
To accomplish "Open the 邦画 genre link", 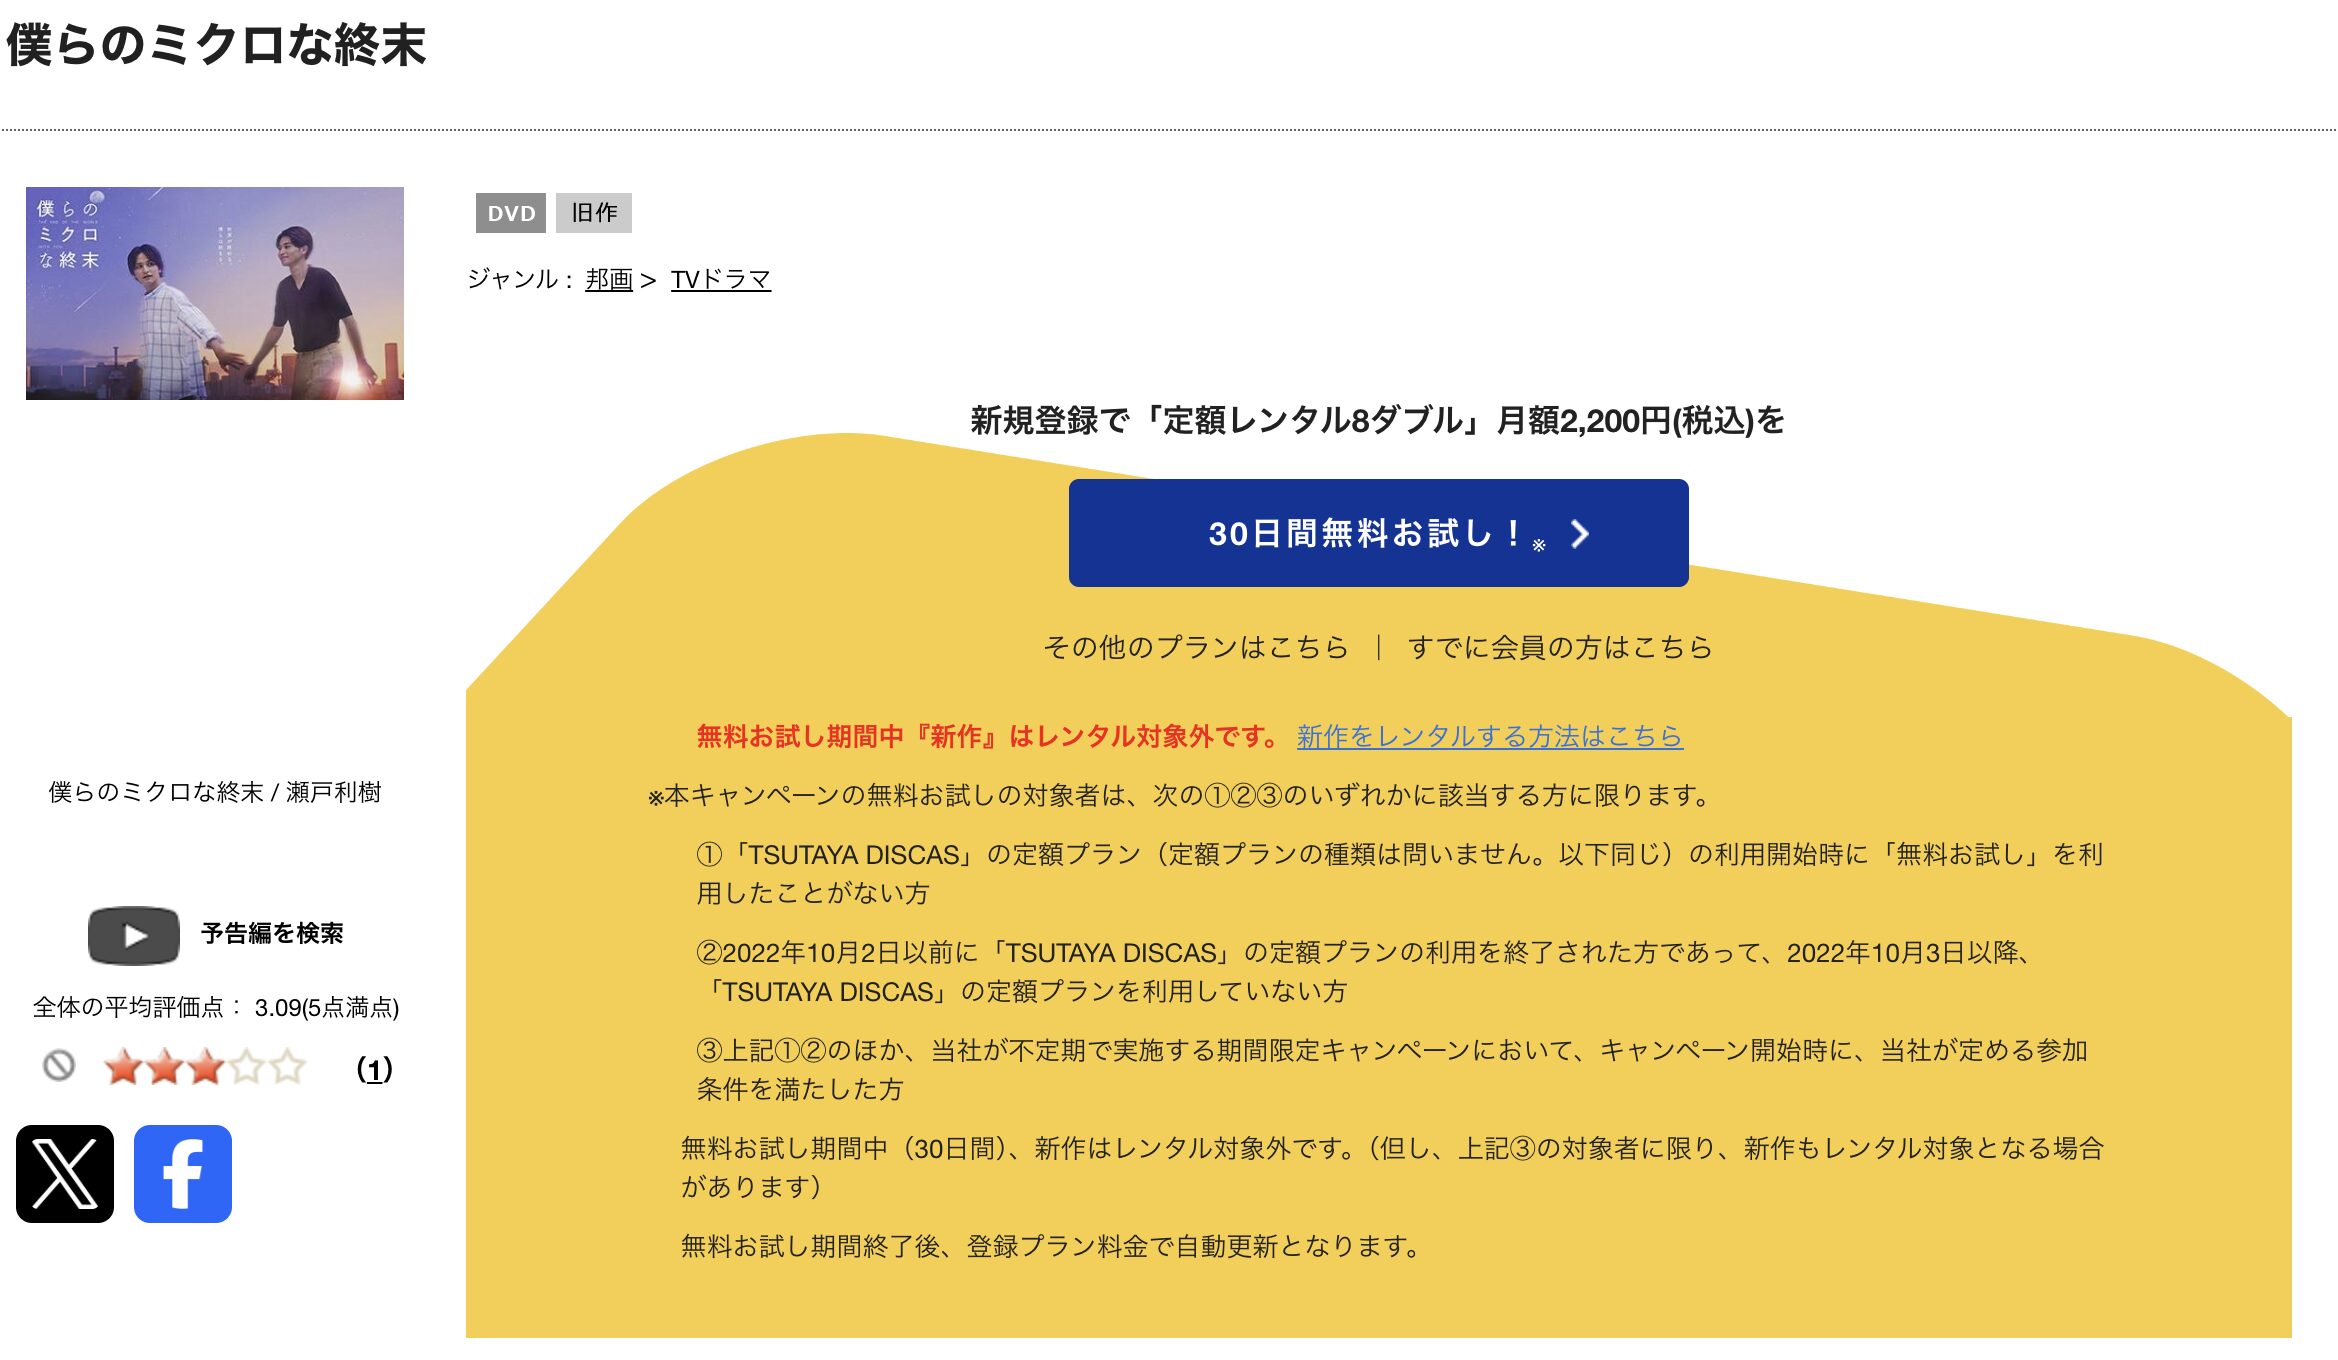I will tap(609, 279).
